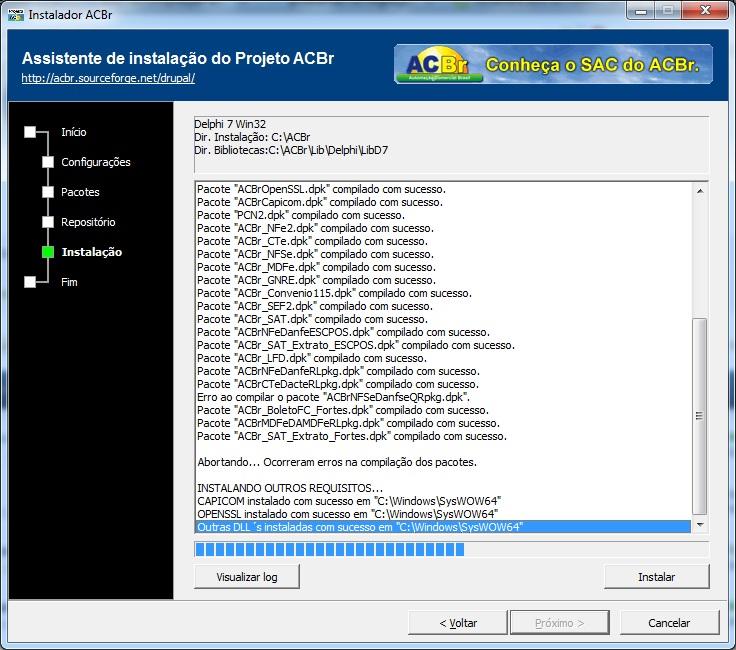The height and width of the screenshot is (650, 736).
Task: Select the ACBrNFeDanfeRLpkg.dpk log line
Action: pyautogui.click(x=443, y=371)
